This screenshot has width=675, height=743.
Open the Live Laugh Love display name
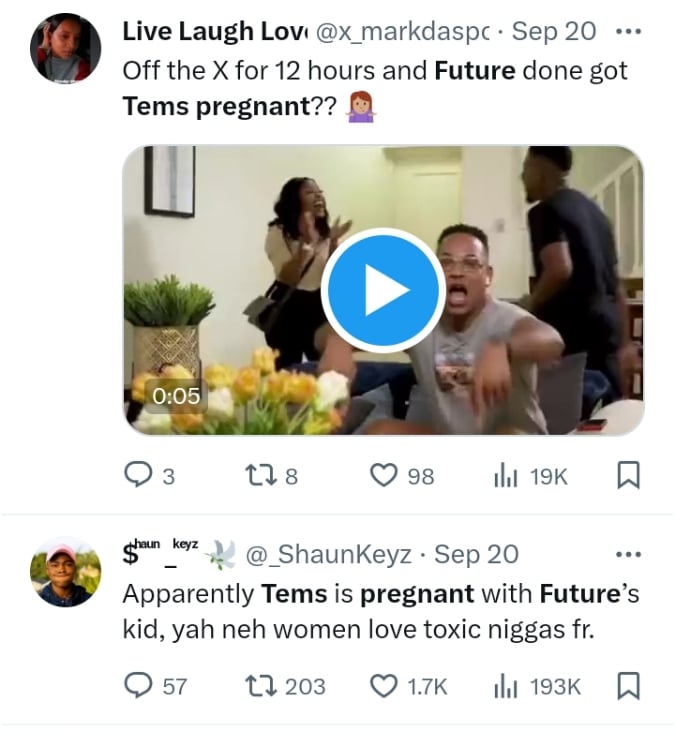[214, 31]
